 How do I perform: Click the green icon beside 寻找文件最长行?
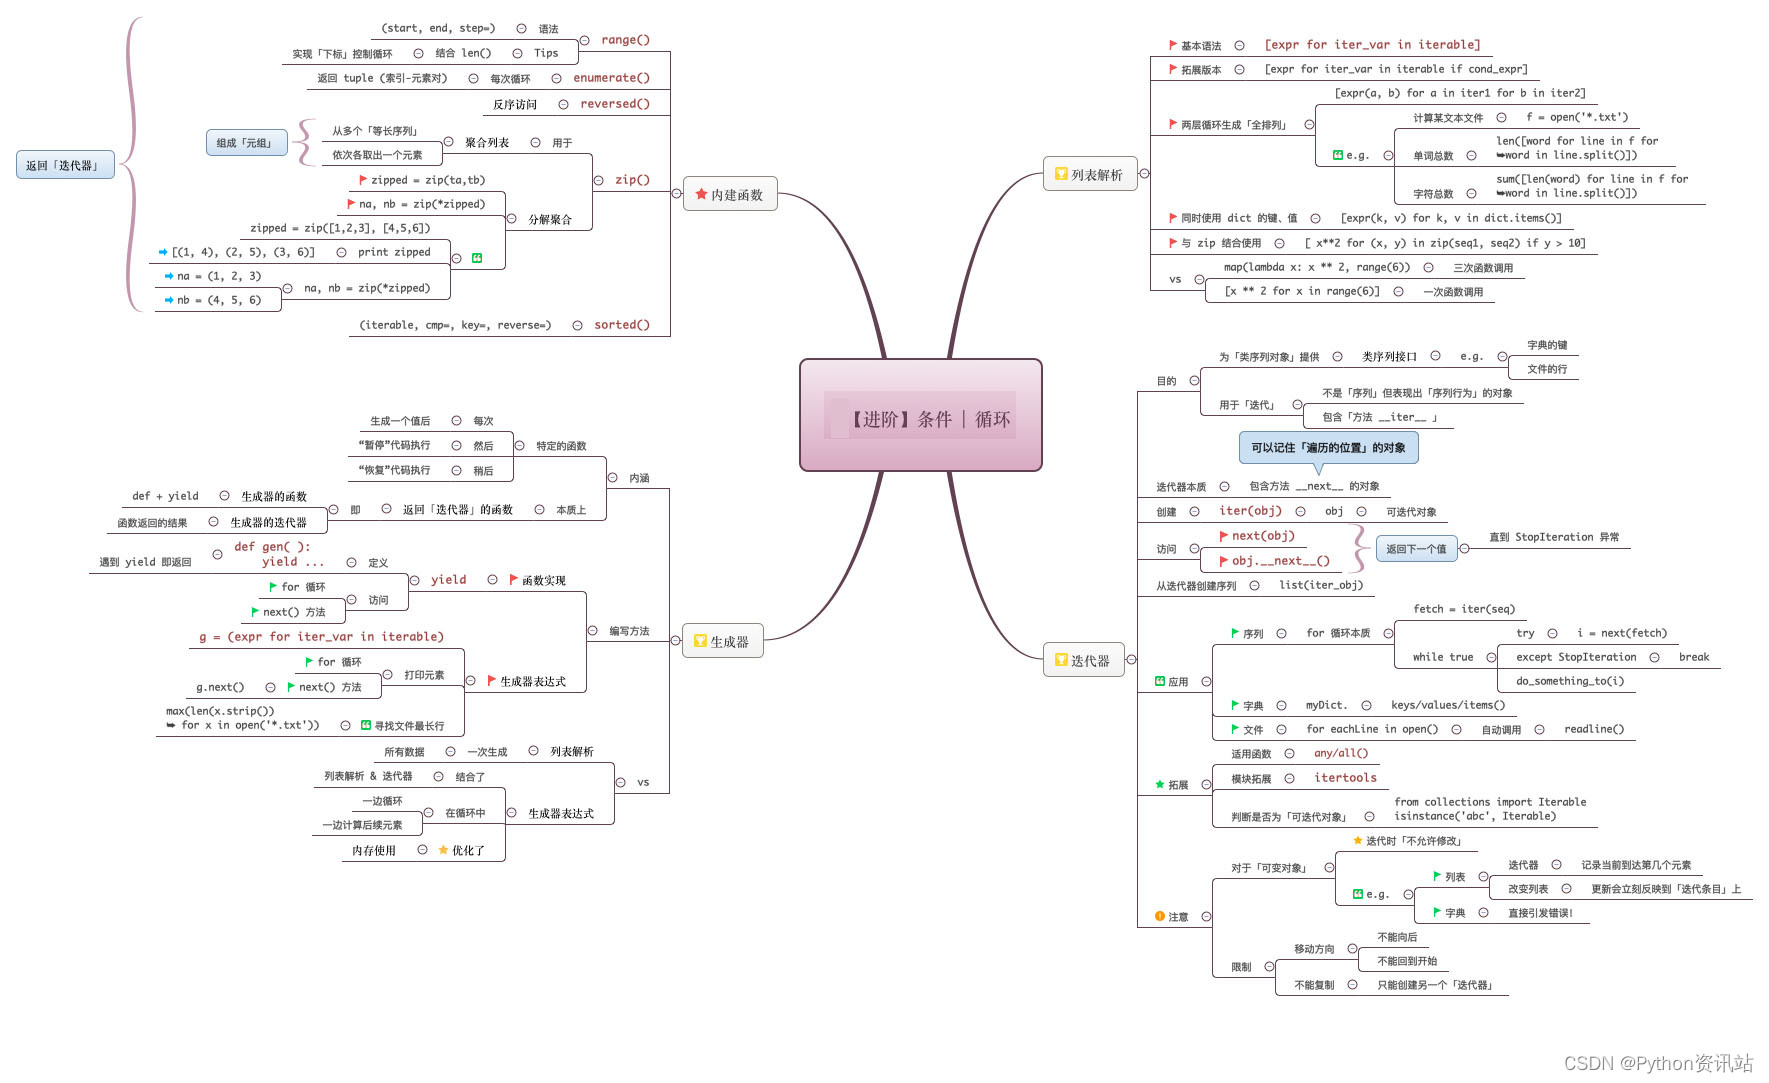click(366, 725)
